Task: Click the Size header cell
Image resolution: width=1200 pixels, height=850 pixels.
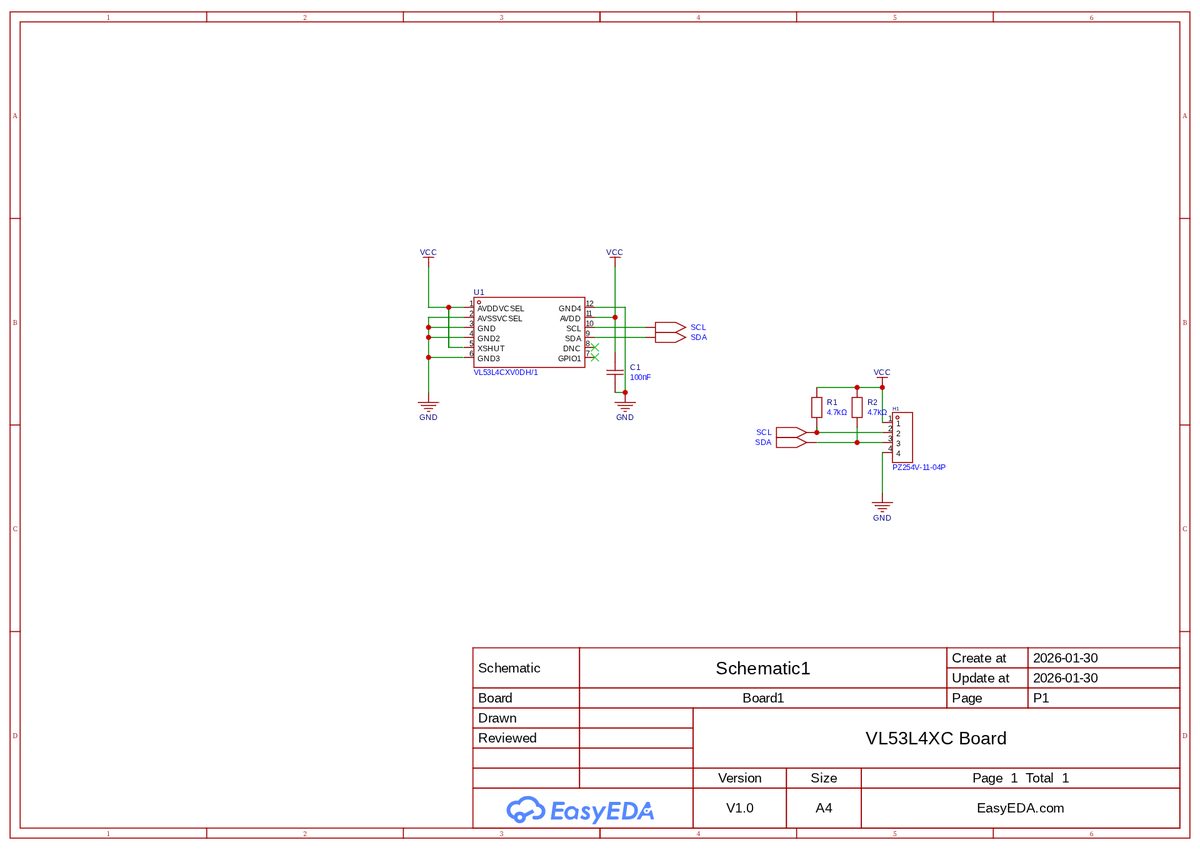Action: (x=824, y=778)
